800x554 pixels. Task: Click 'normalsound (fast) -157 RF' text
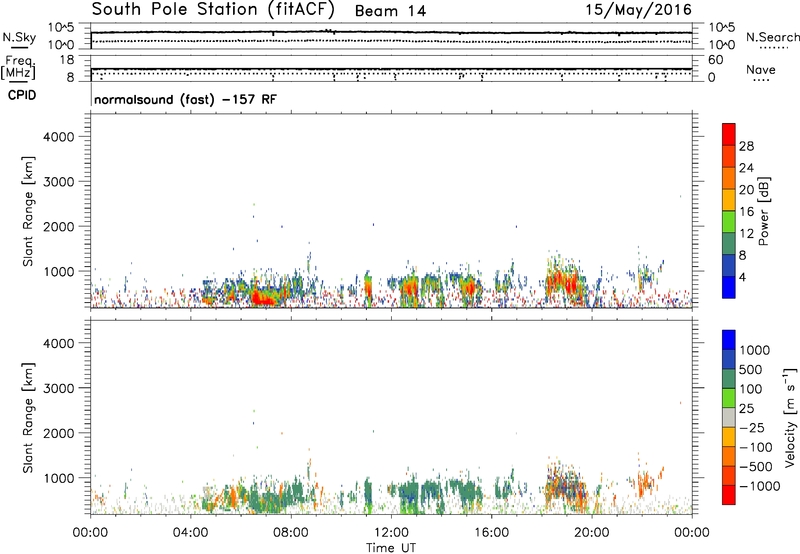(x=186, y=99)
